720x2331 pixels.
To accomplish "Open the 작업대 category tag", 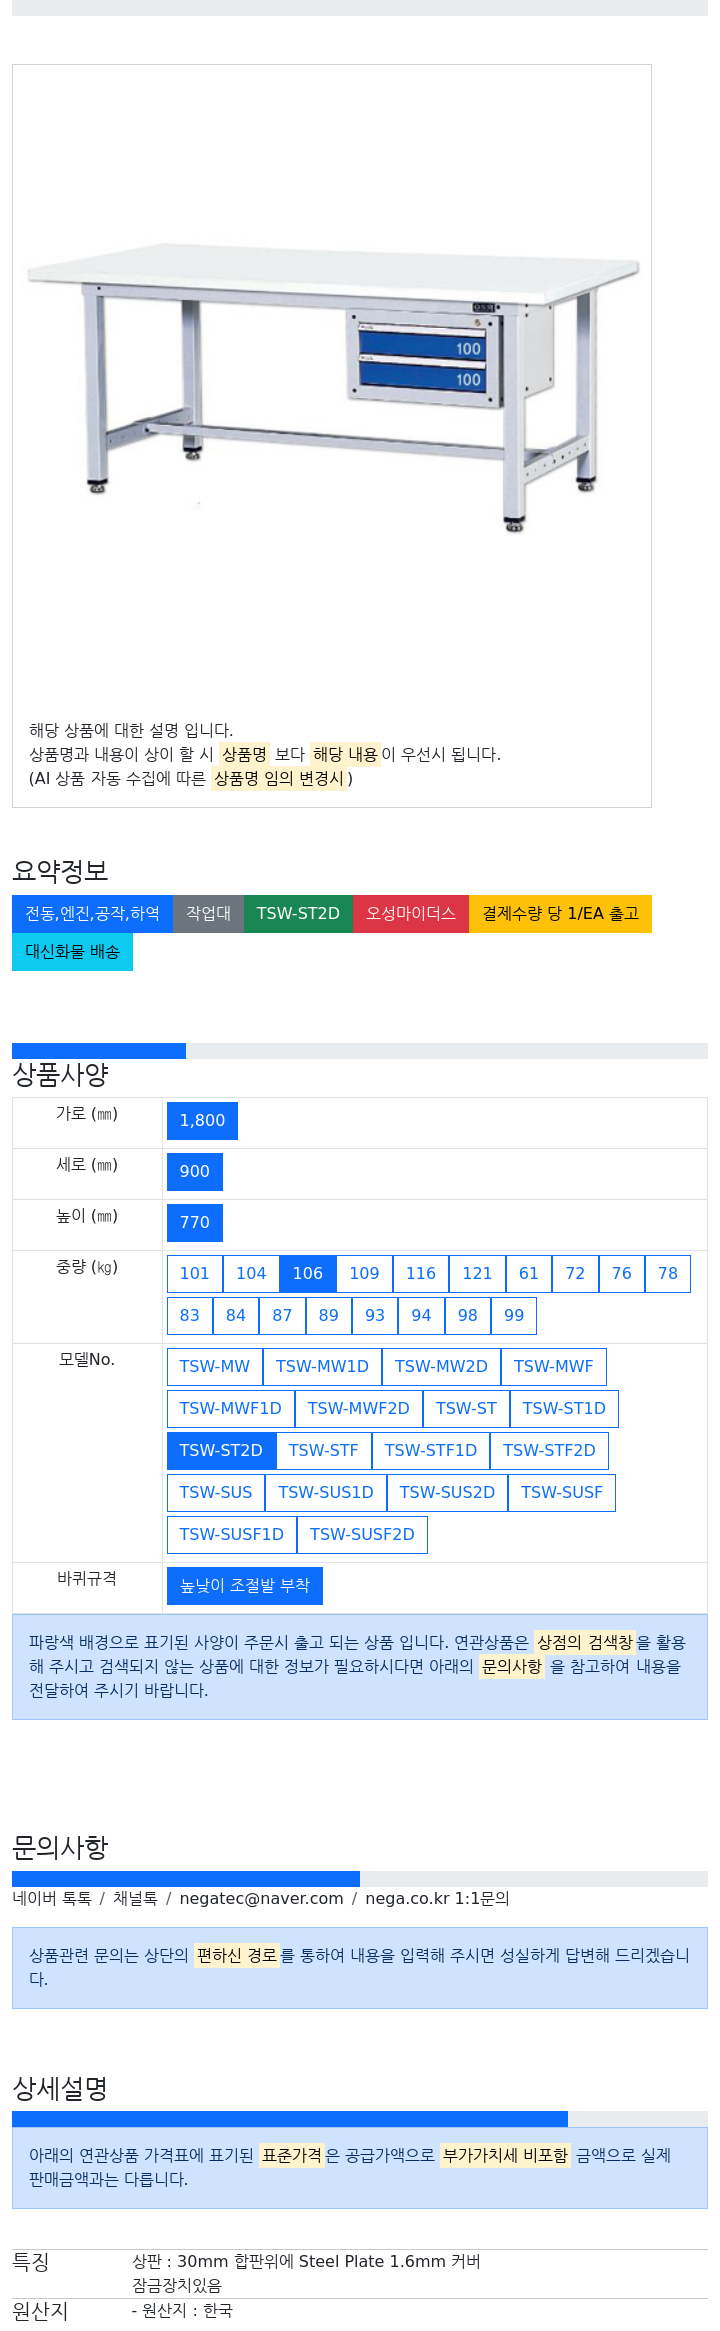I will click(x=208, y=913).
